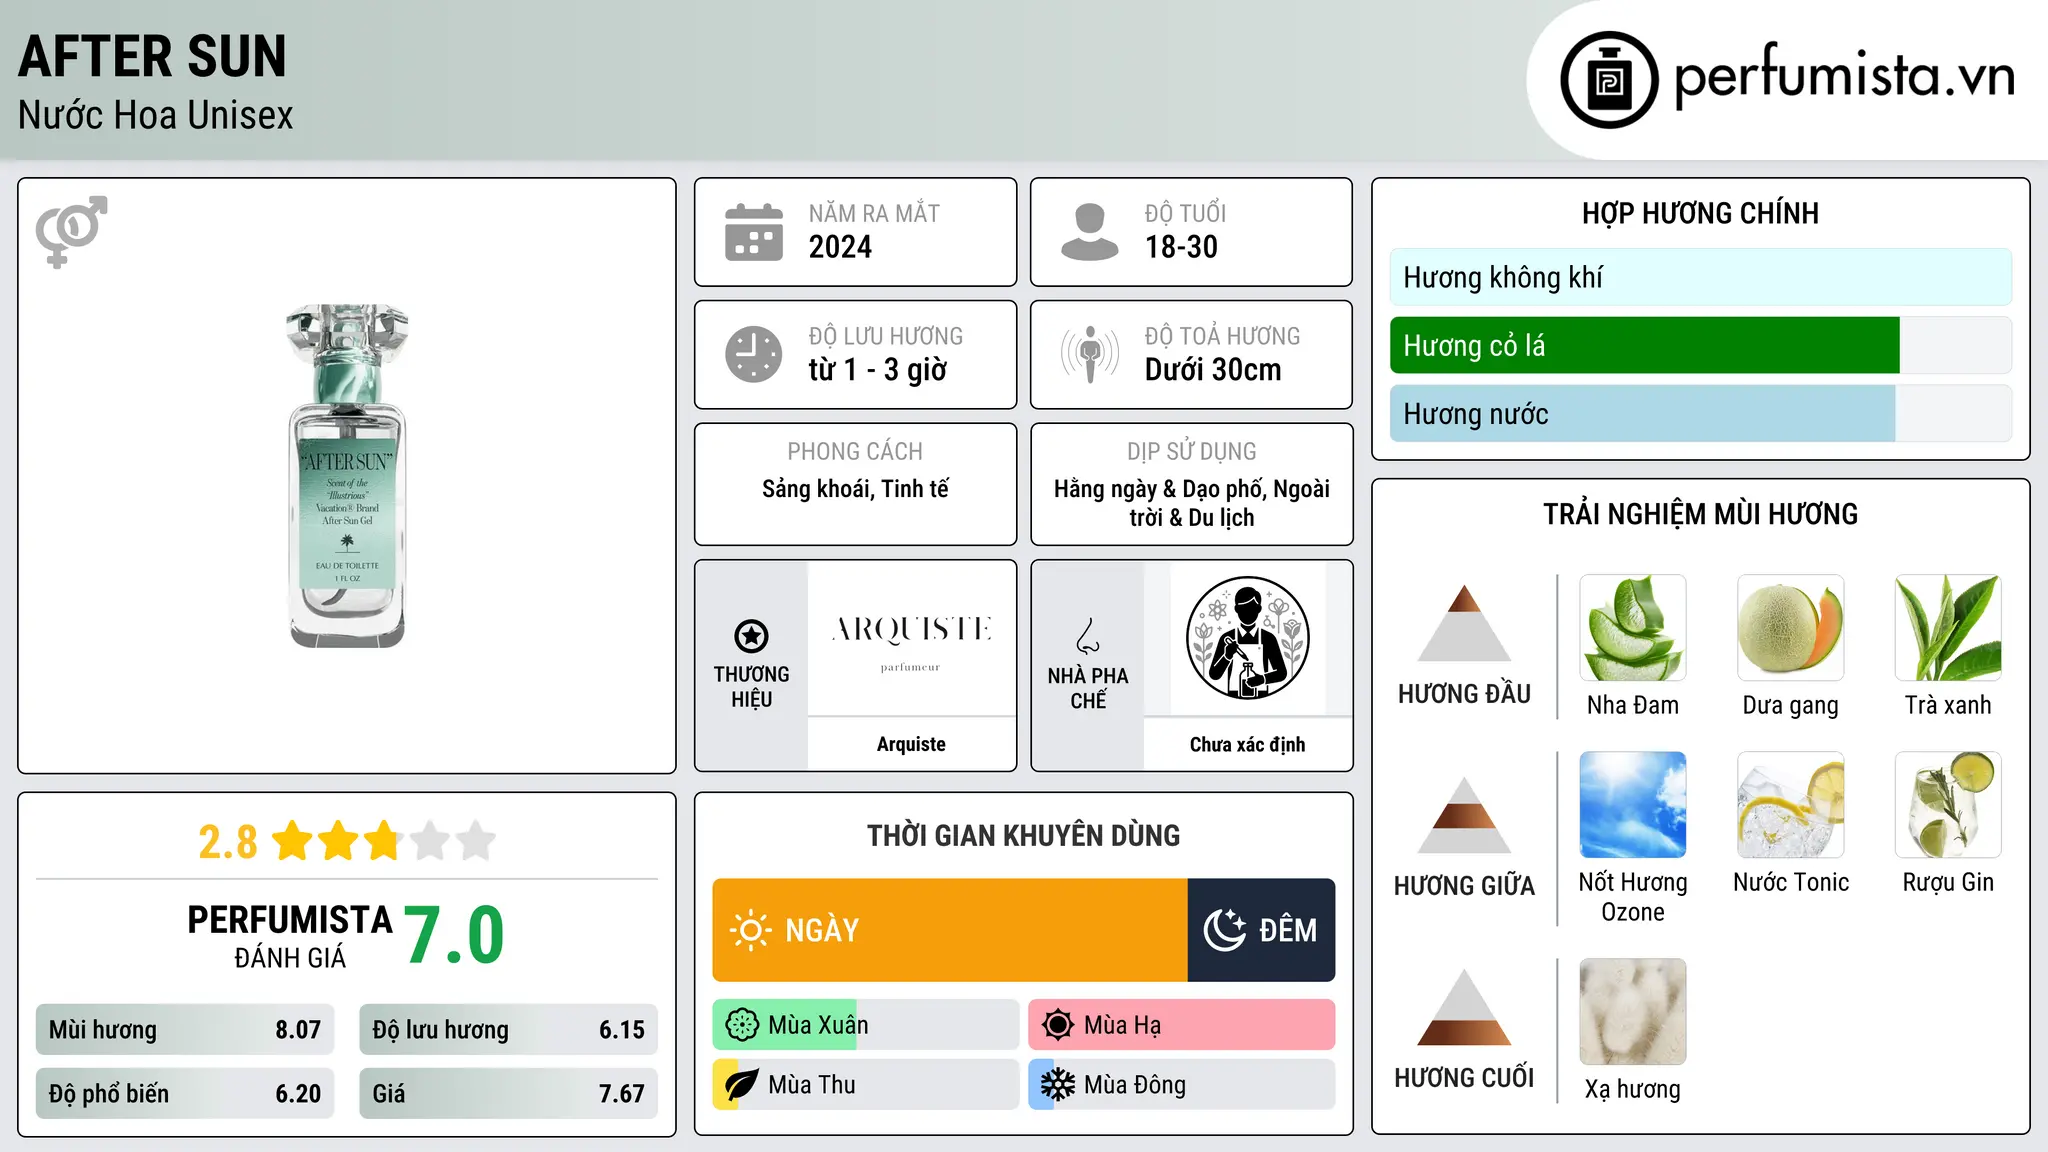Click the Mùa Xuân season bar
2048x1152 pixels.
[x=866, y=1025]
